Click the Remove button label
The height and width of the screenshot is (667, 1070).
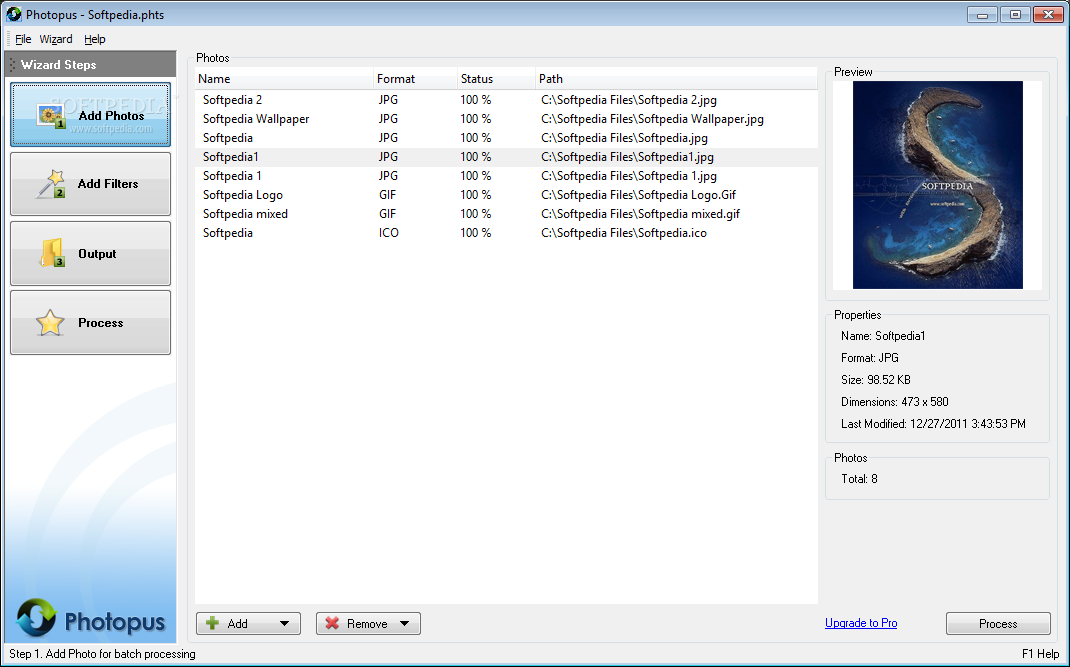coord(367,623)
